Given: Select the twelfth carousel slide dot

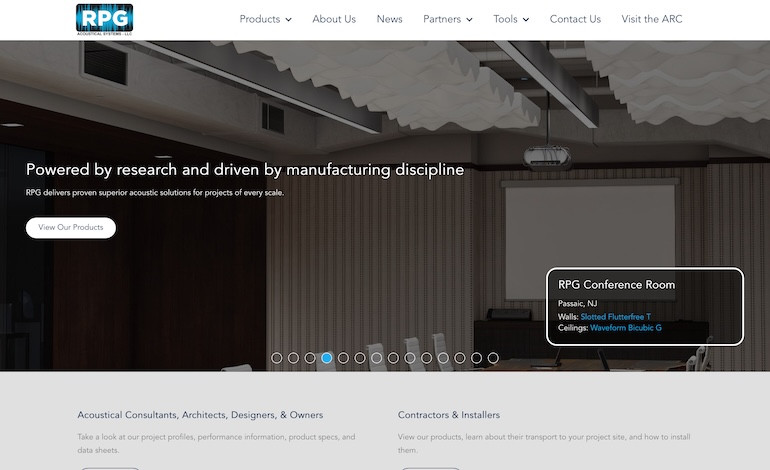Looking at the screenshot, I should point(460,358).
